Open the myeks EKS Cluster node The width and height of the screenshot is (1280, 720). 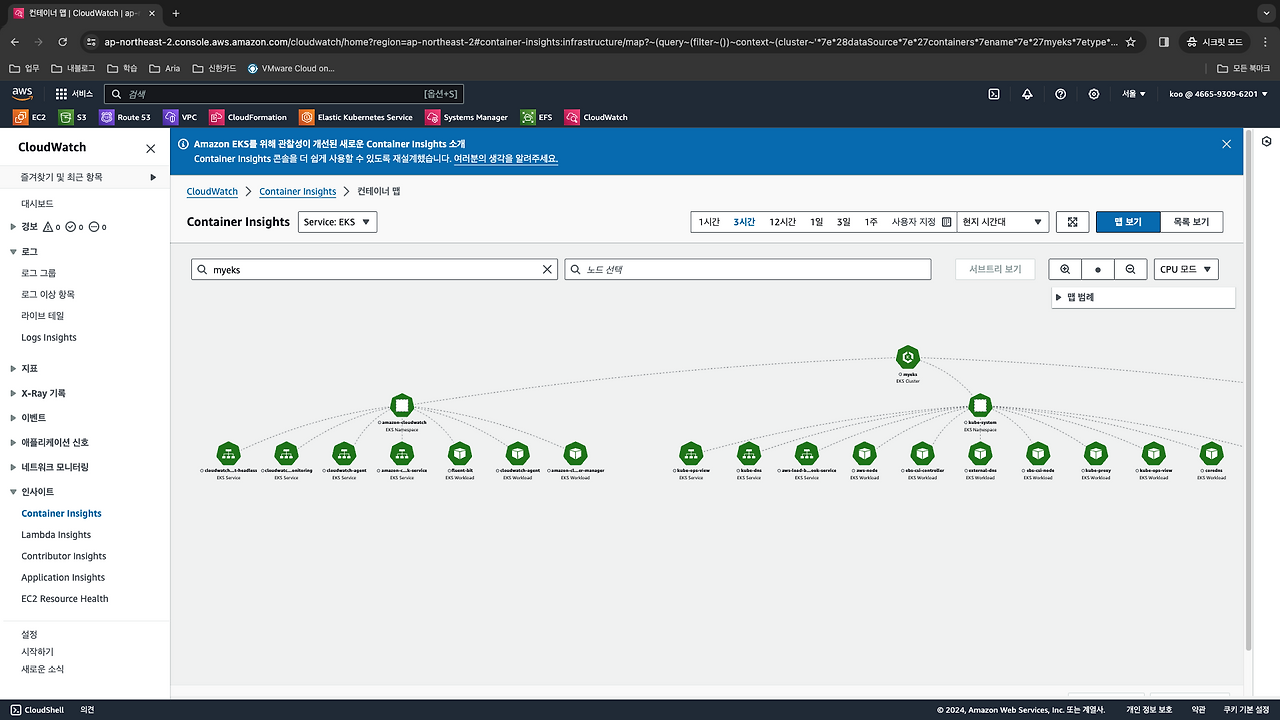click(908, 357)
